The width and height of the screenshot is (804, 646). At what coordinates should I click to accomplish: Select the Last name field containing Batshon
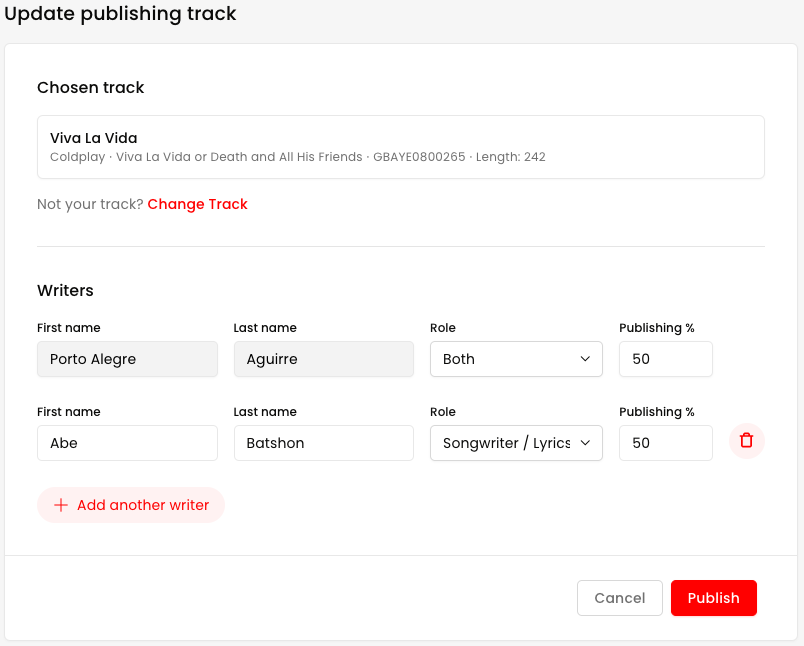coord(323,443)
